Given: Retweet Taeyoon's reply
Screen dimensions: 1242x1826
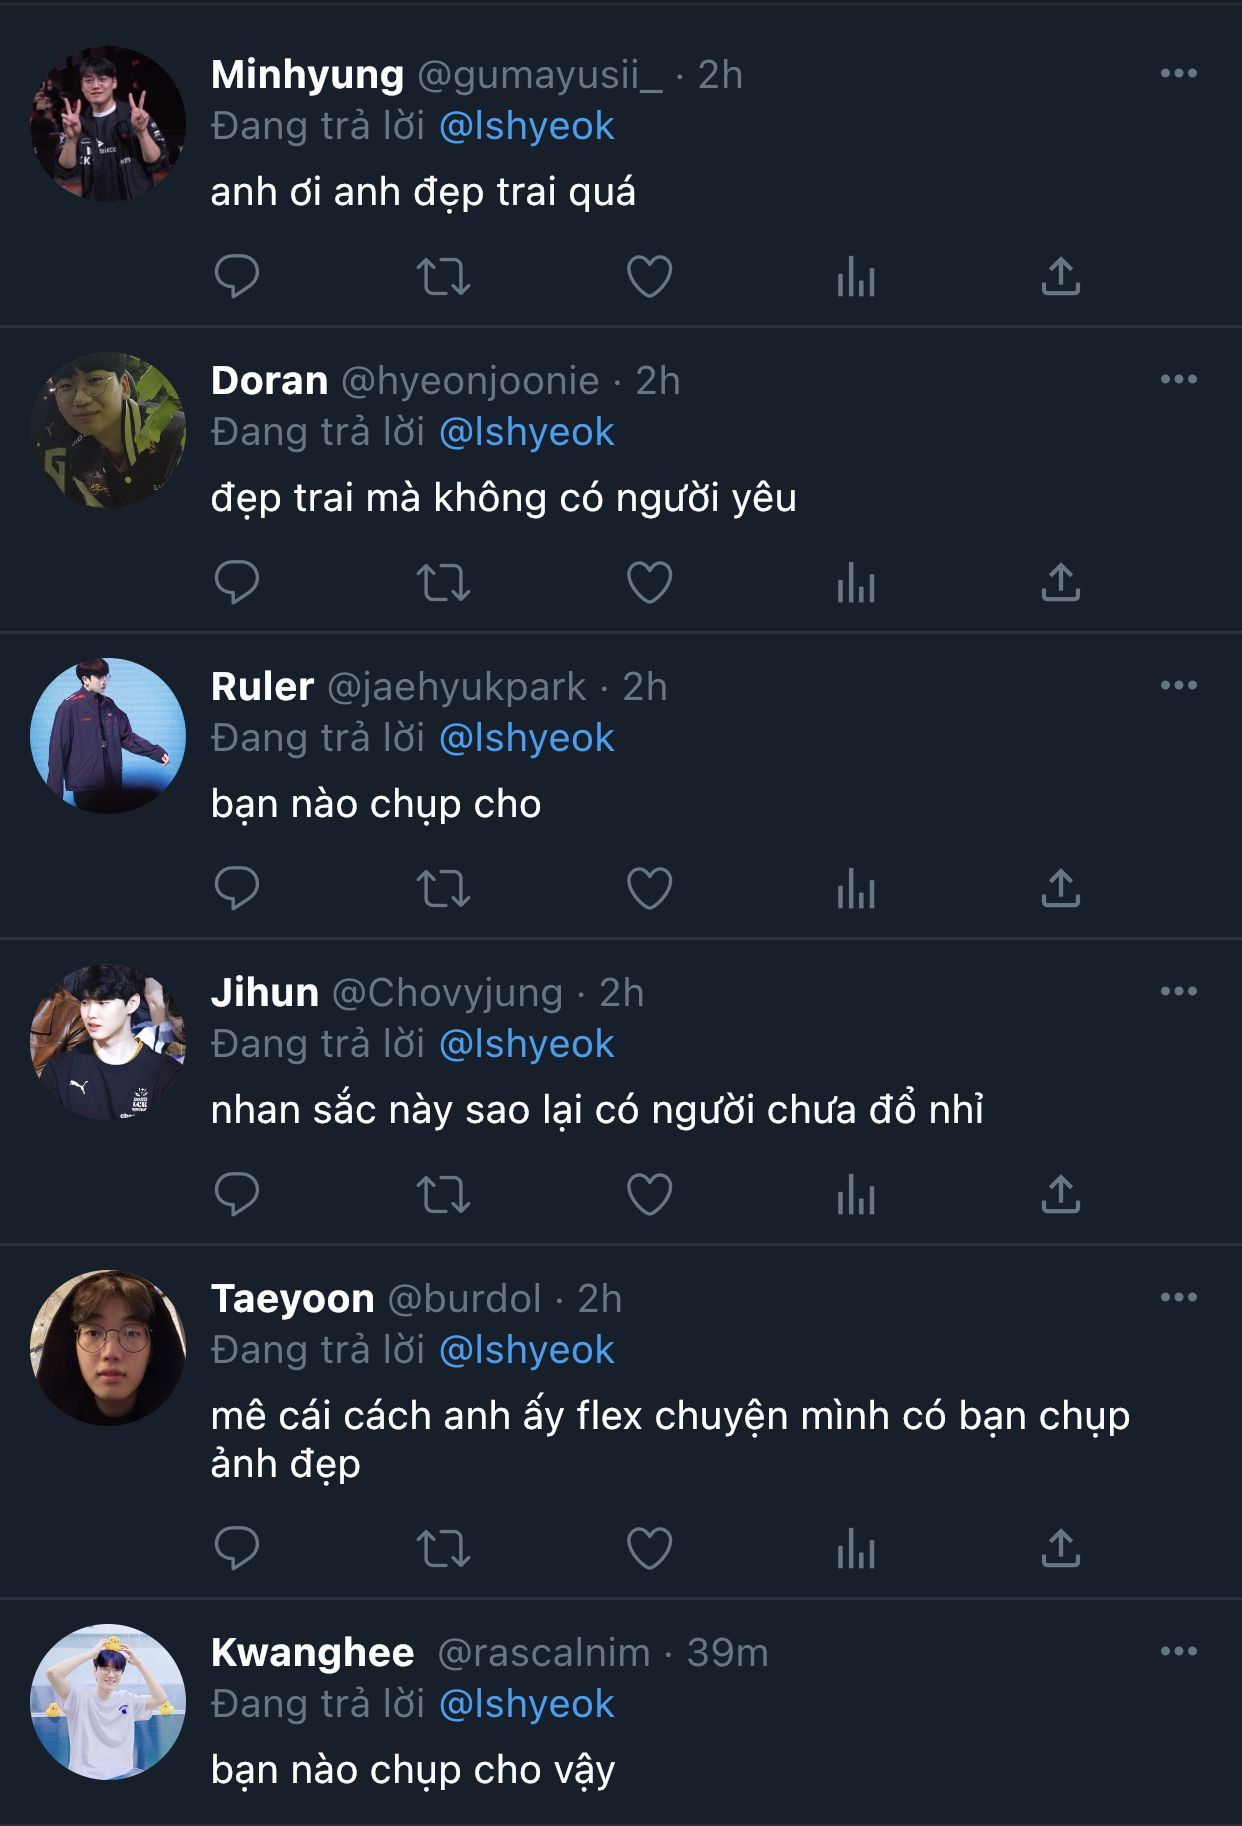Looking at the screenshot, I should (443, 1548).
